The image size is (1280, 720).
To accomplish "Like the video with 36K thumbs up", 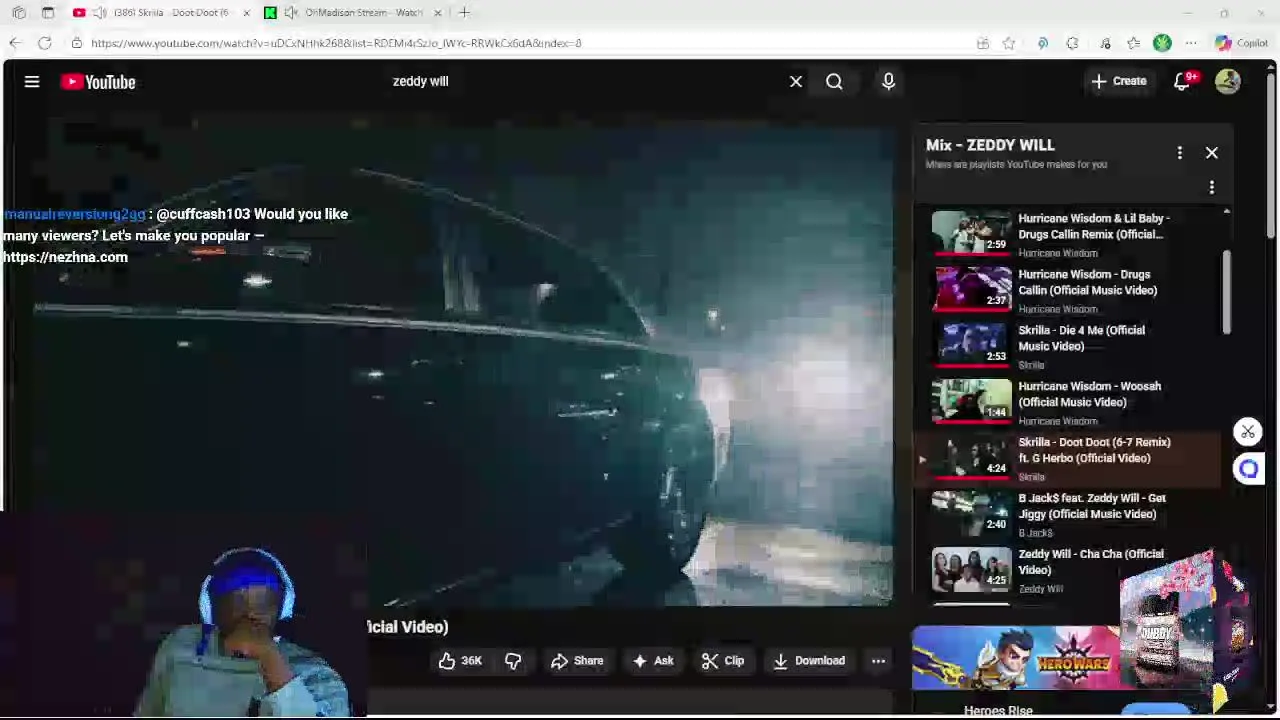I will point(460,661).
